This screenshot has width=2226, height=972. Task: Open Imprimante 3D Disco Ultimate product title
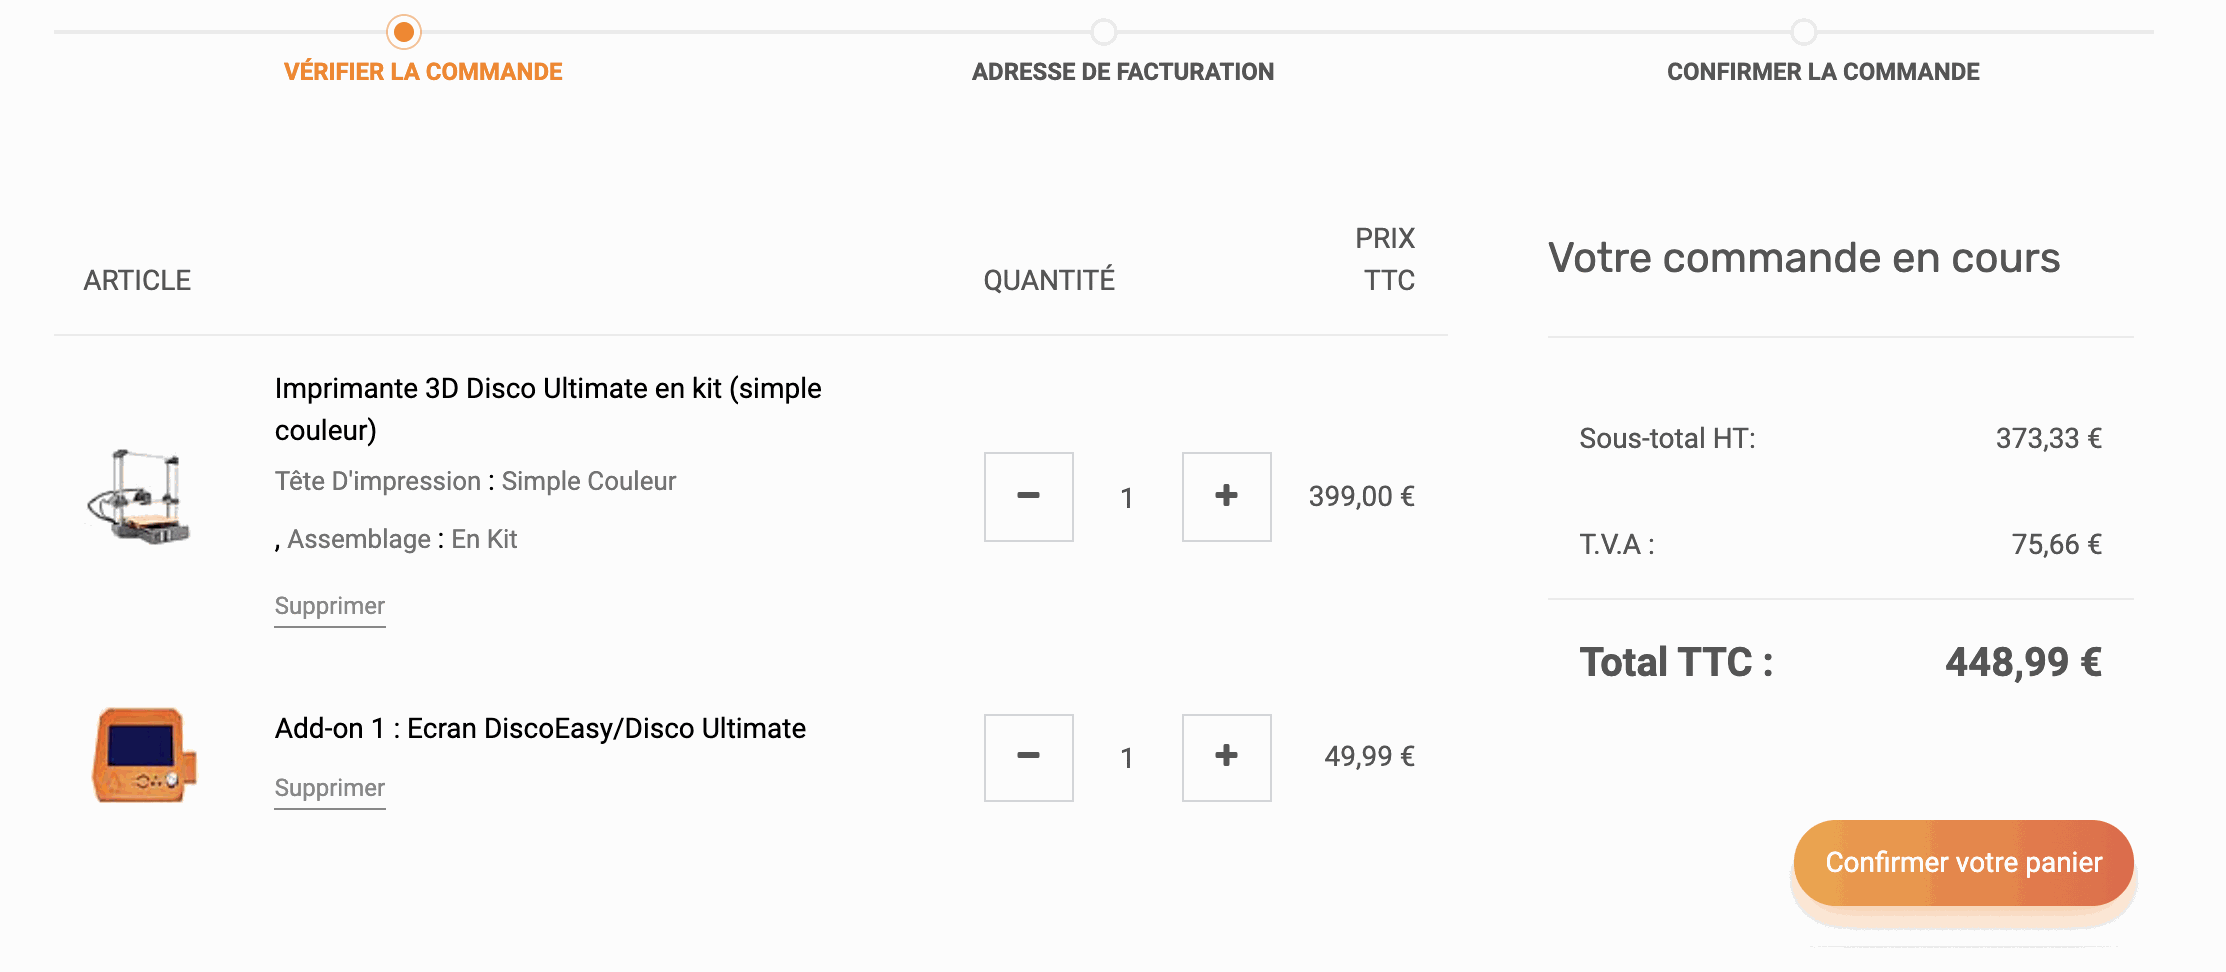point(548,409)
